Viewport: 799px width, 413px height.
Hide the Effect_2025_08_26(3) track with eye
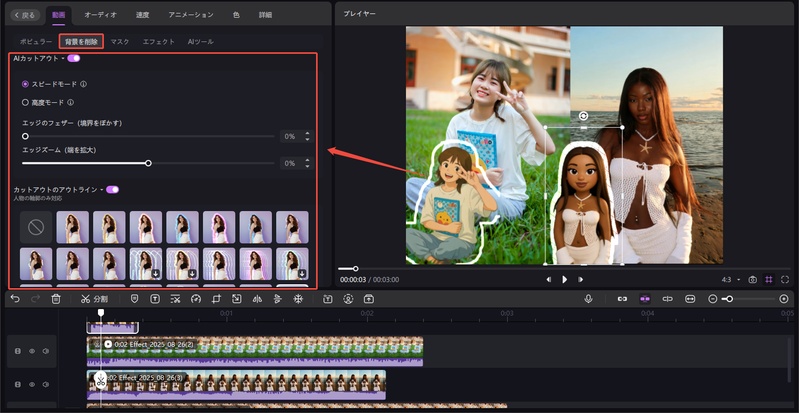point(32,384)
